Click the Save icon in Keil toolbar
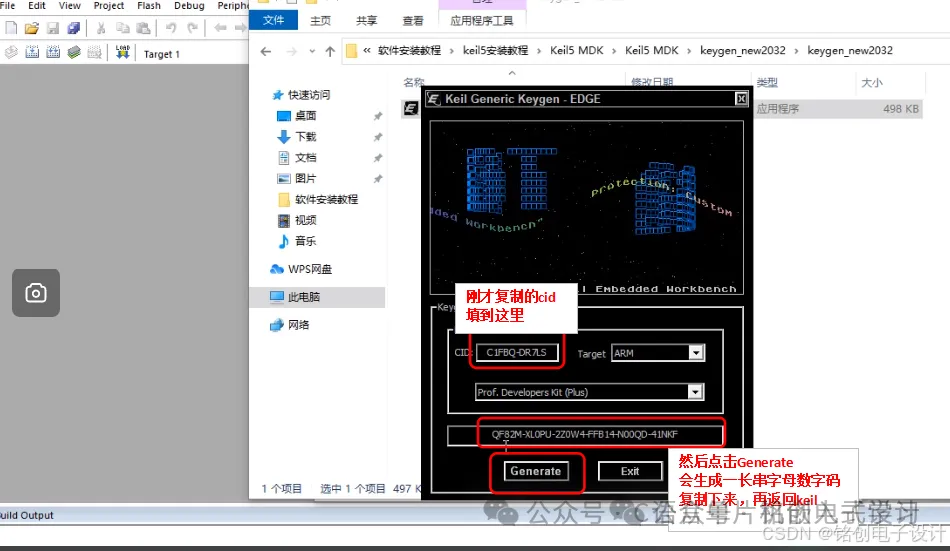This screenshot has height=551, width=950. 53,28
